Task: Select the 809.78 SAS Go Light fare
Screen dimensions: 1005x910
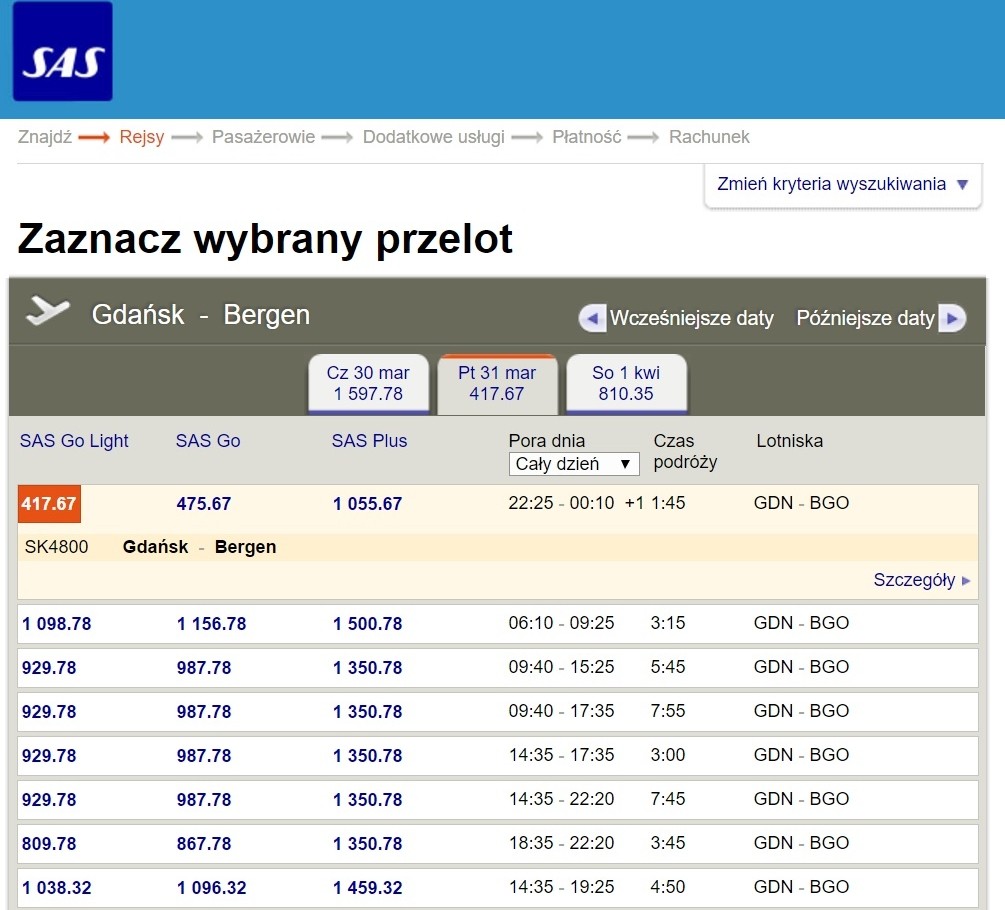Action: 49,843
